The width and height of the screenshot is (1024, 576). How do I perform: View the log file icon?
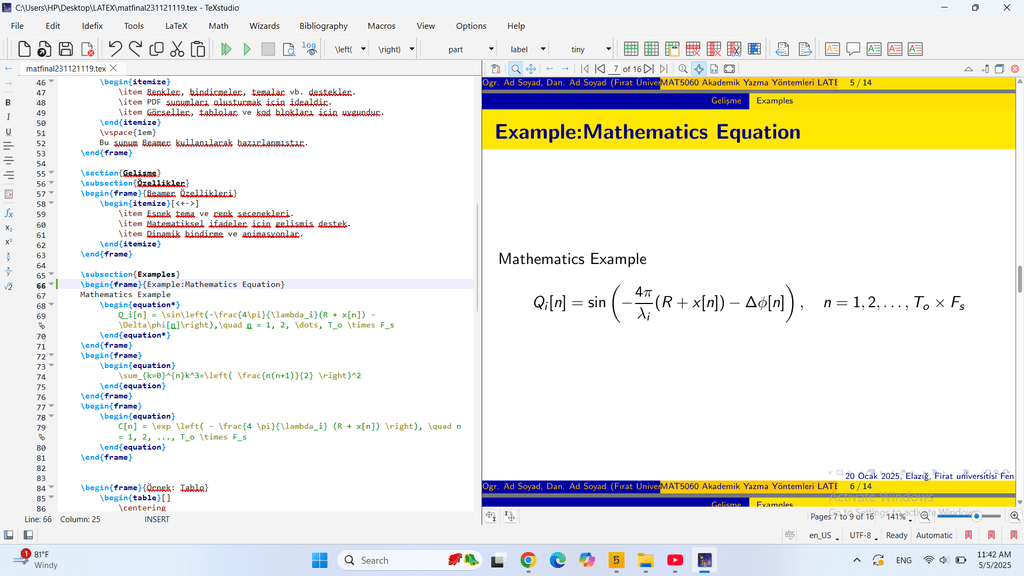click(x=310, y=49)
